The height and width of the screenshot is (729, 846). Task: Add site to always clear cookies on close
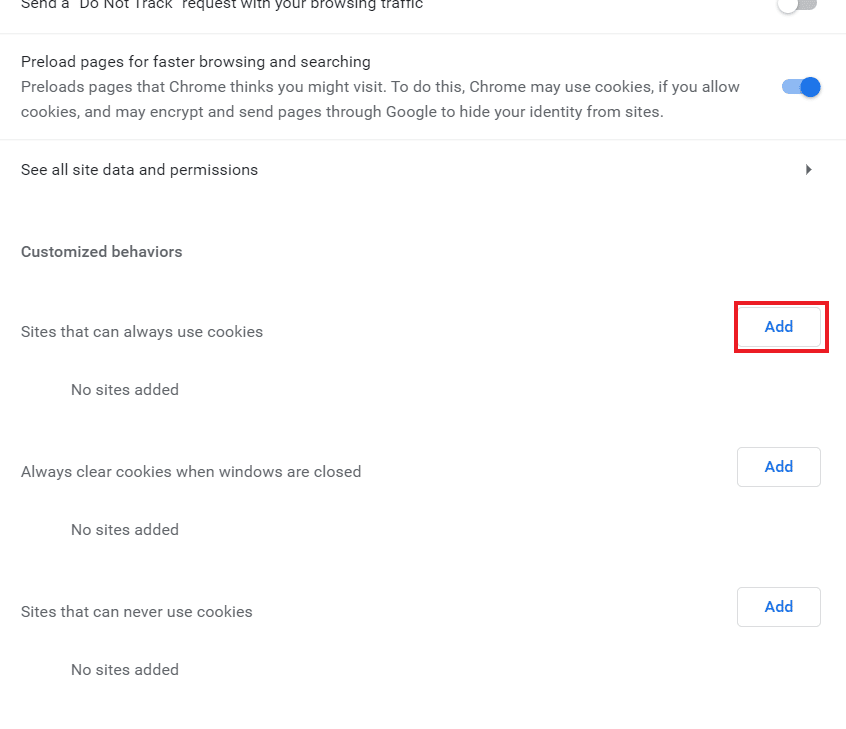click(779, 467)
